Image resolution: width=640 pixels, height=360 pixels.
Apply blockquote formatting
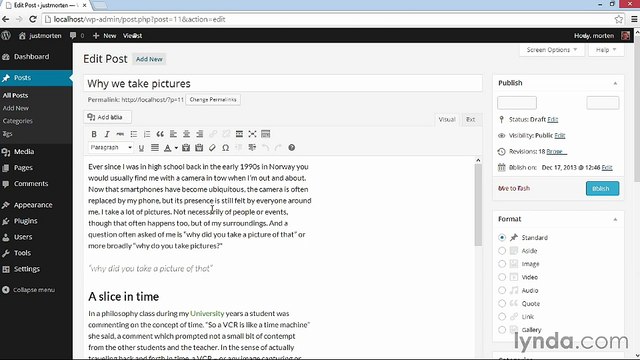click(x=160, y=134)
